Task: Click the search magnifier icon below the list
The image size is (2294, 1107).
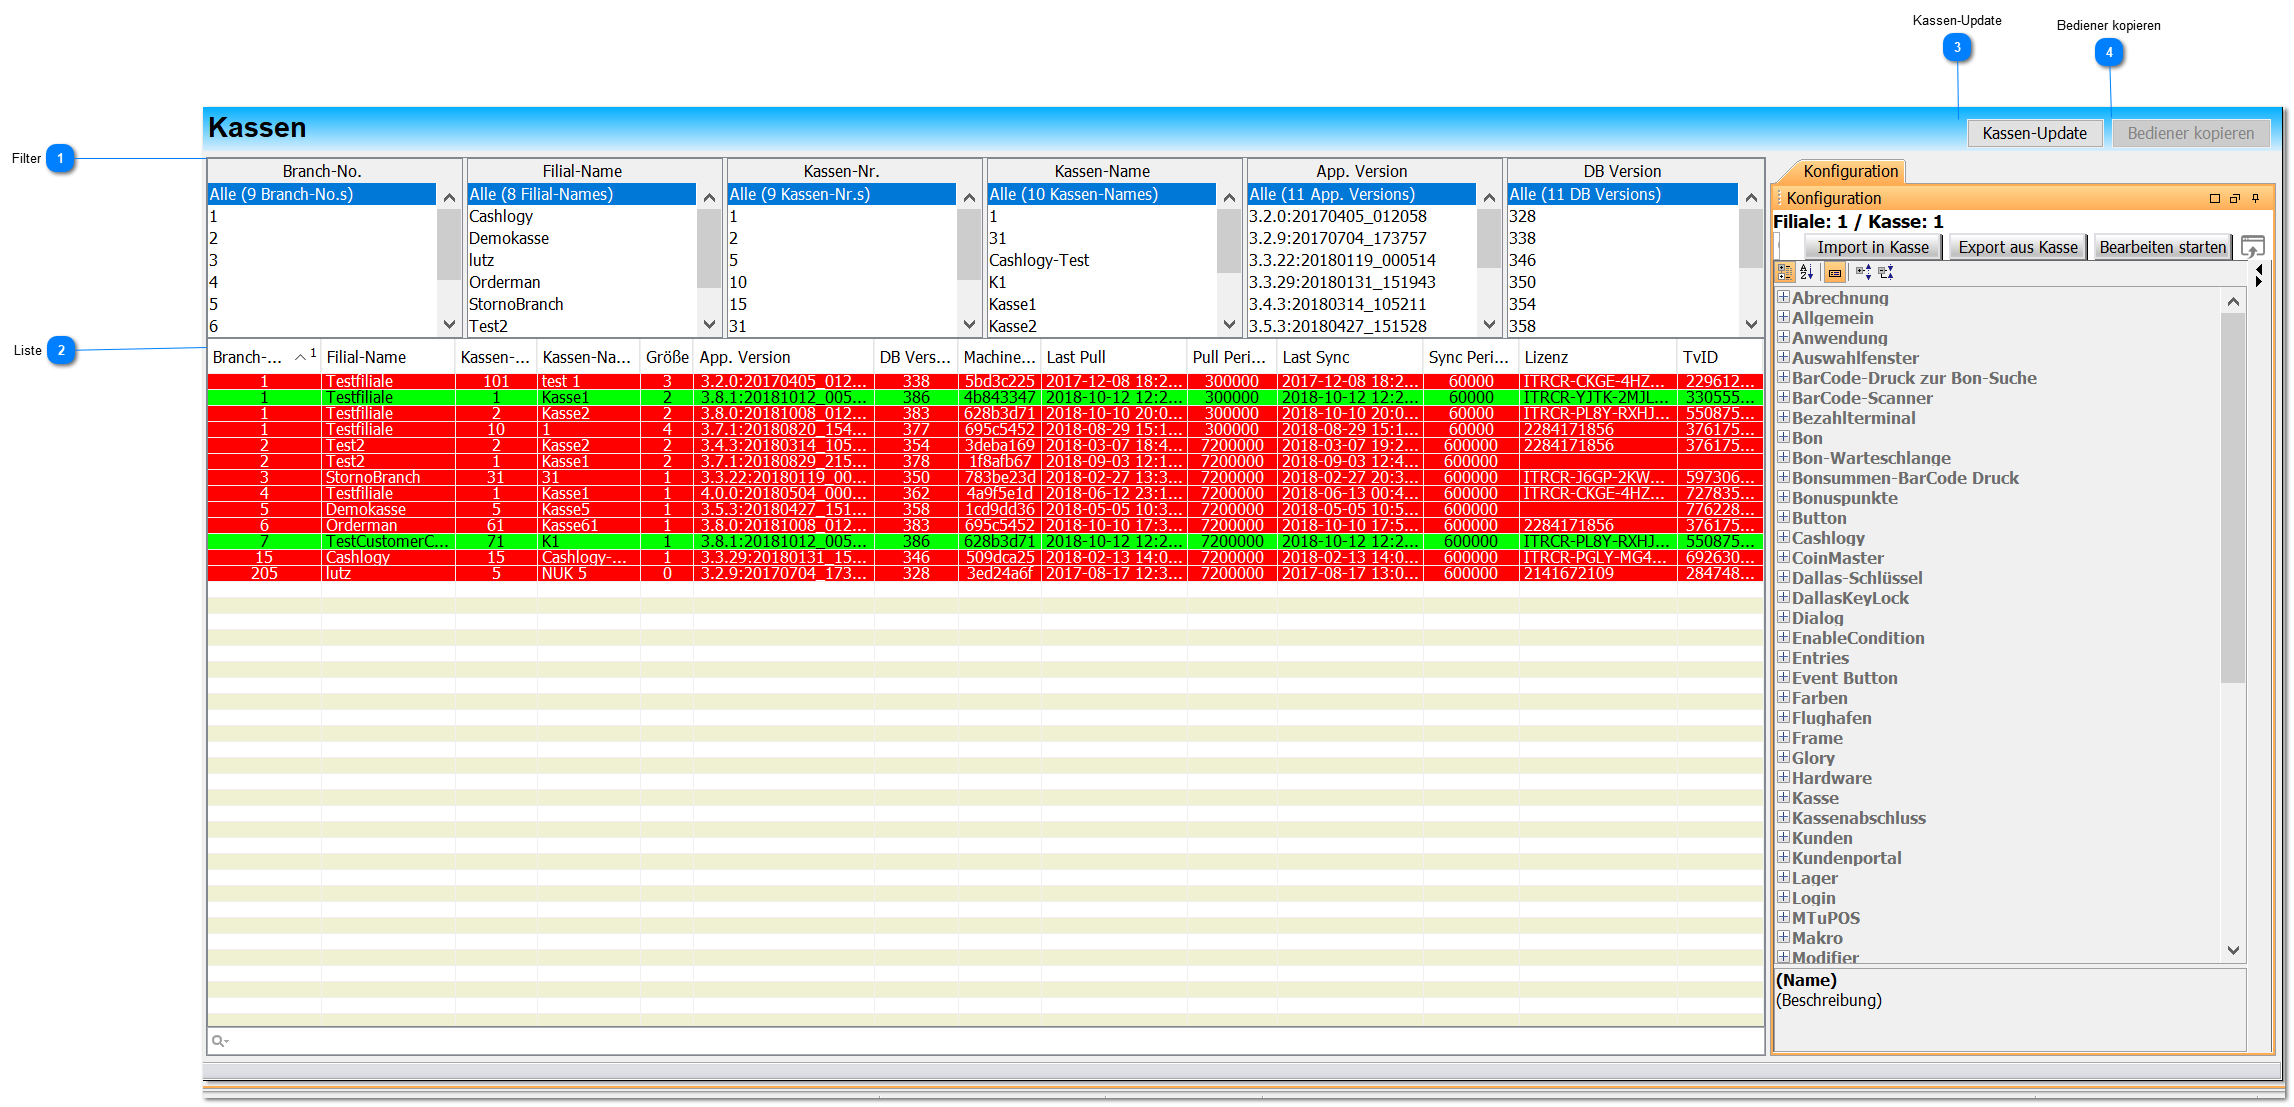Action: tap(219, 1041)
